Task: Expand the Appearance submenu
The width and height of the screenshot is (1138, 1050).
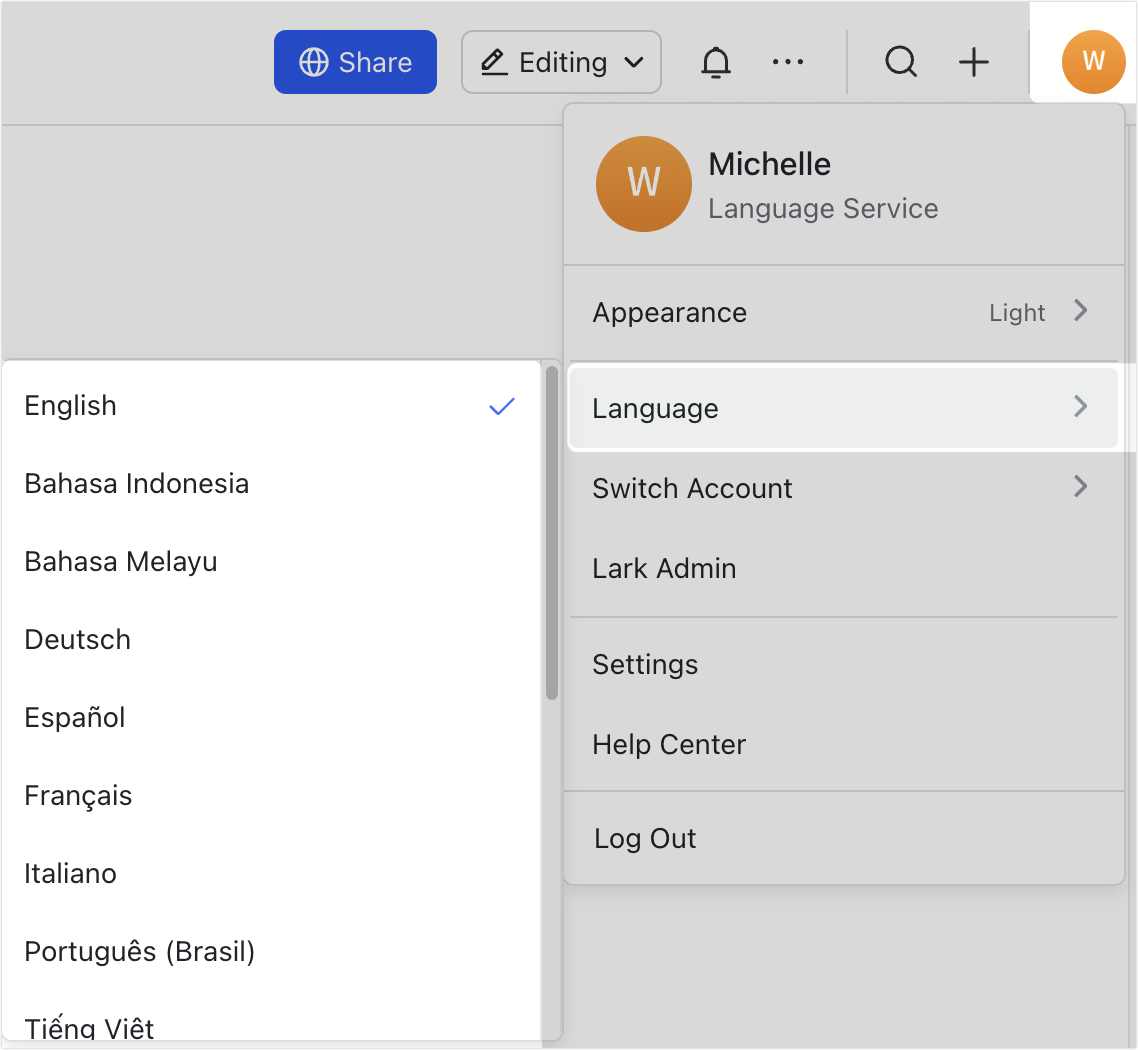Action: click(843, 312)
